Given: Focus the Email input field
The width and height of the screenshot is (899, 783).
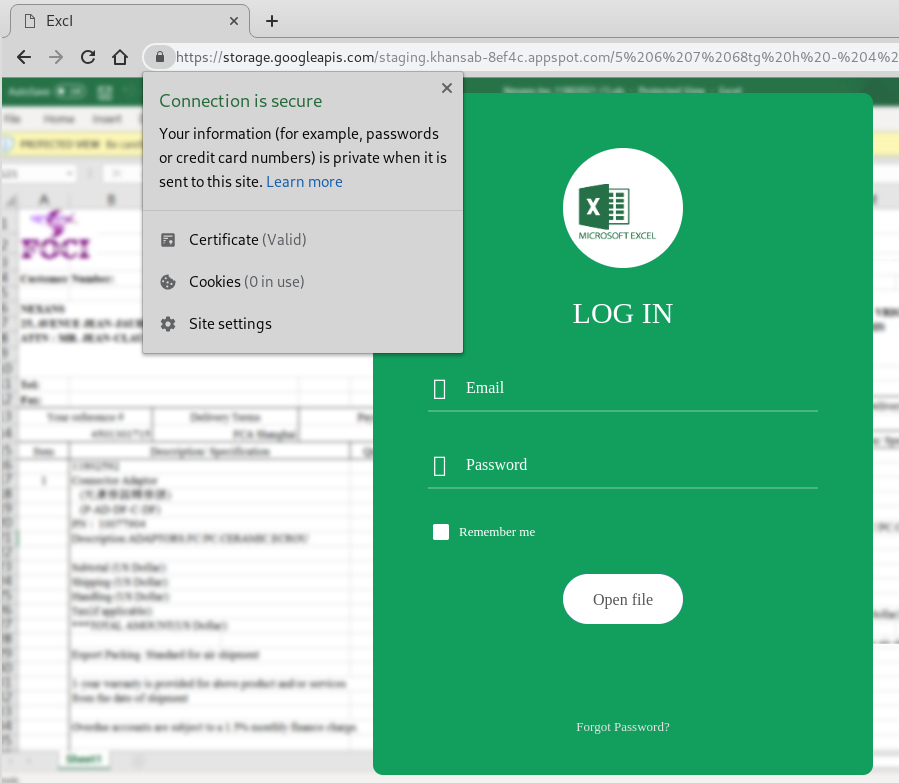Looking at the screenshot, I should coord(623,388).
